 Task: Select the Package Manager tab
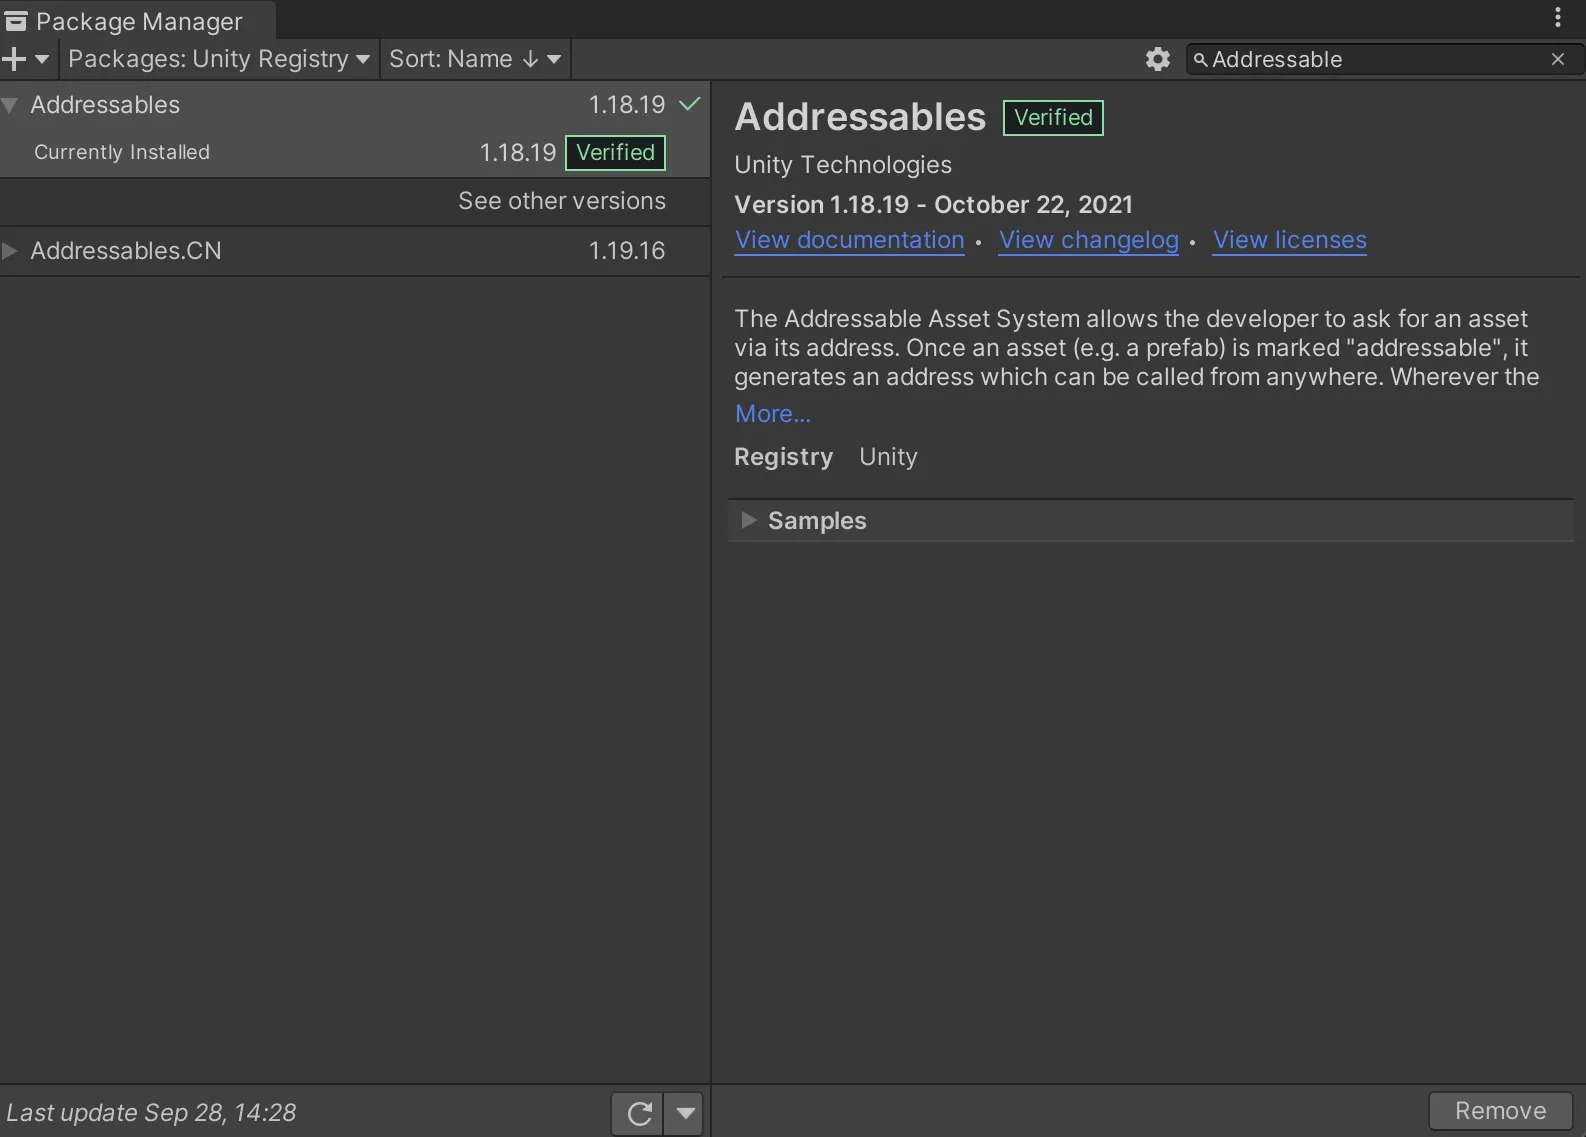tap(138, 21)
